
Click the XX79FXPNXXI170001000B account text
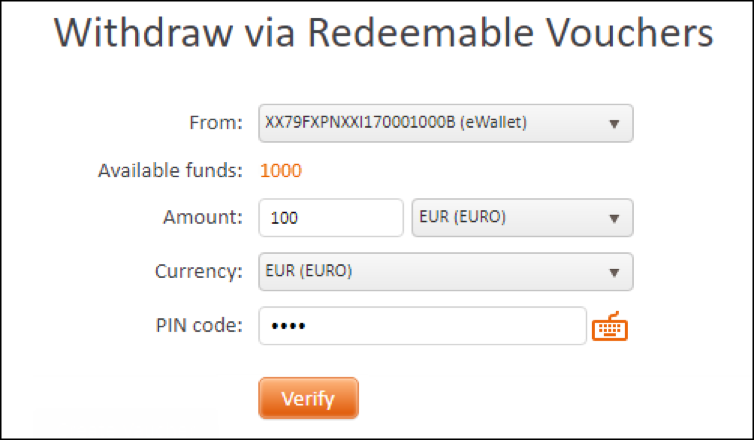pos(360,122)
